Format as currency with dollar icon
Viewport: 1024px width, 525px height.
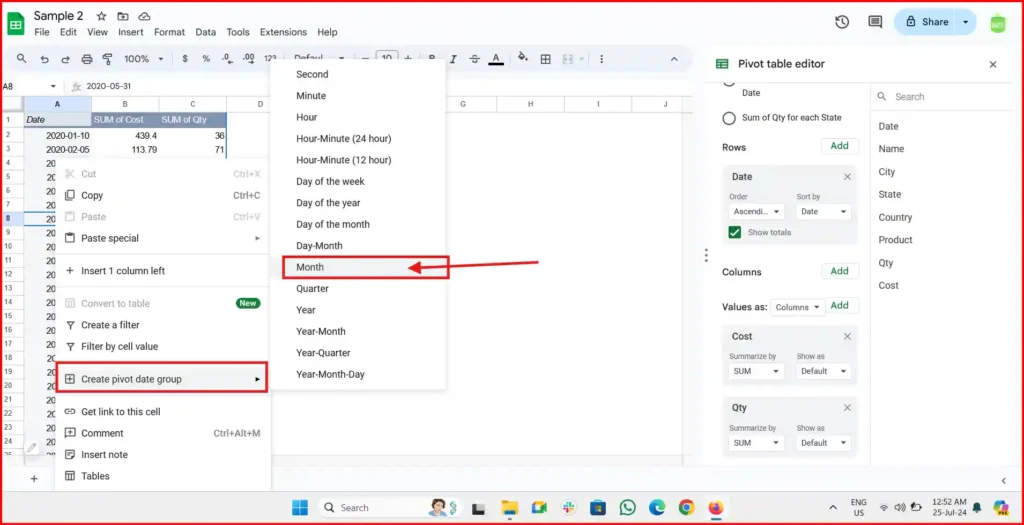(185, 59)
